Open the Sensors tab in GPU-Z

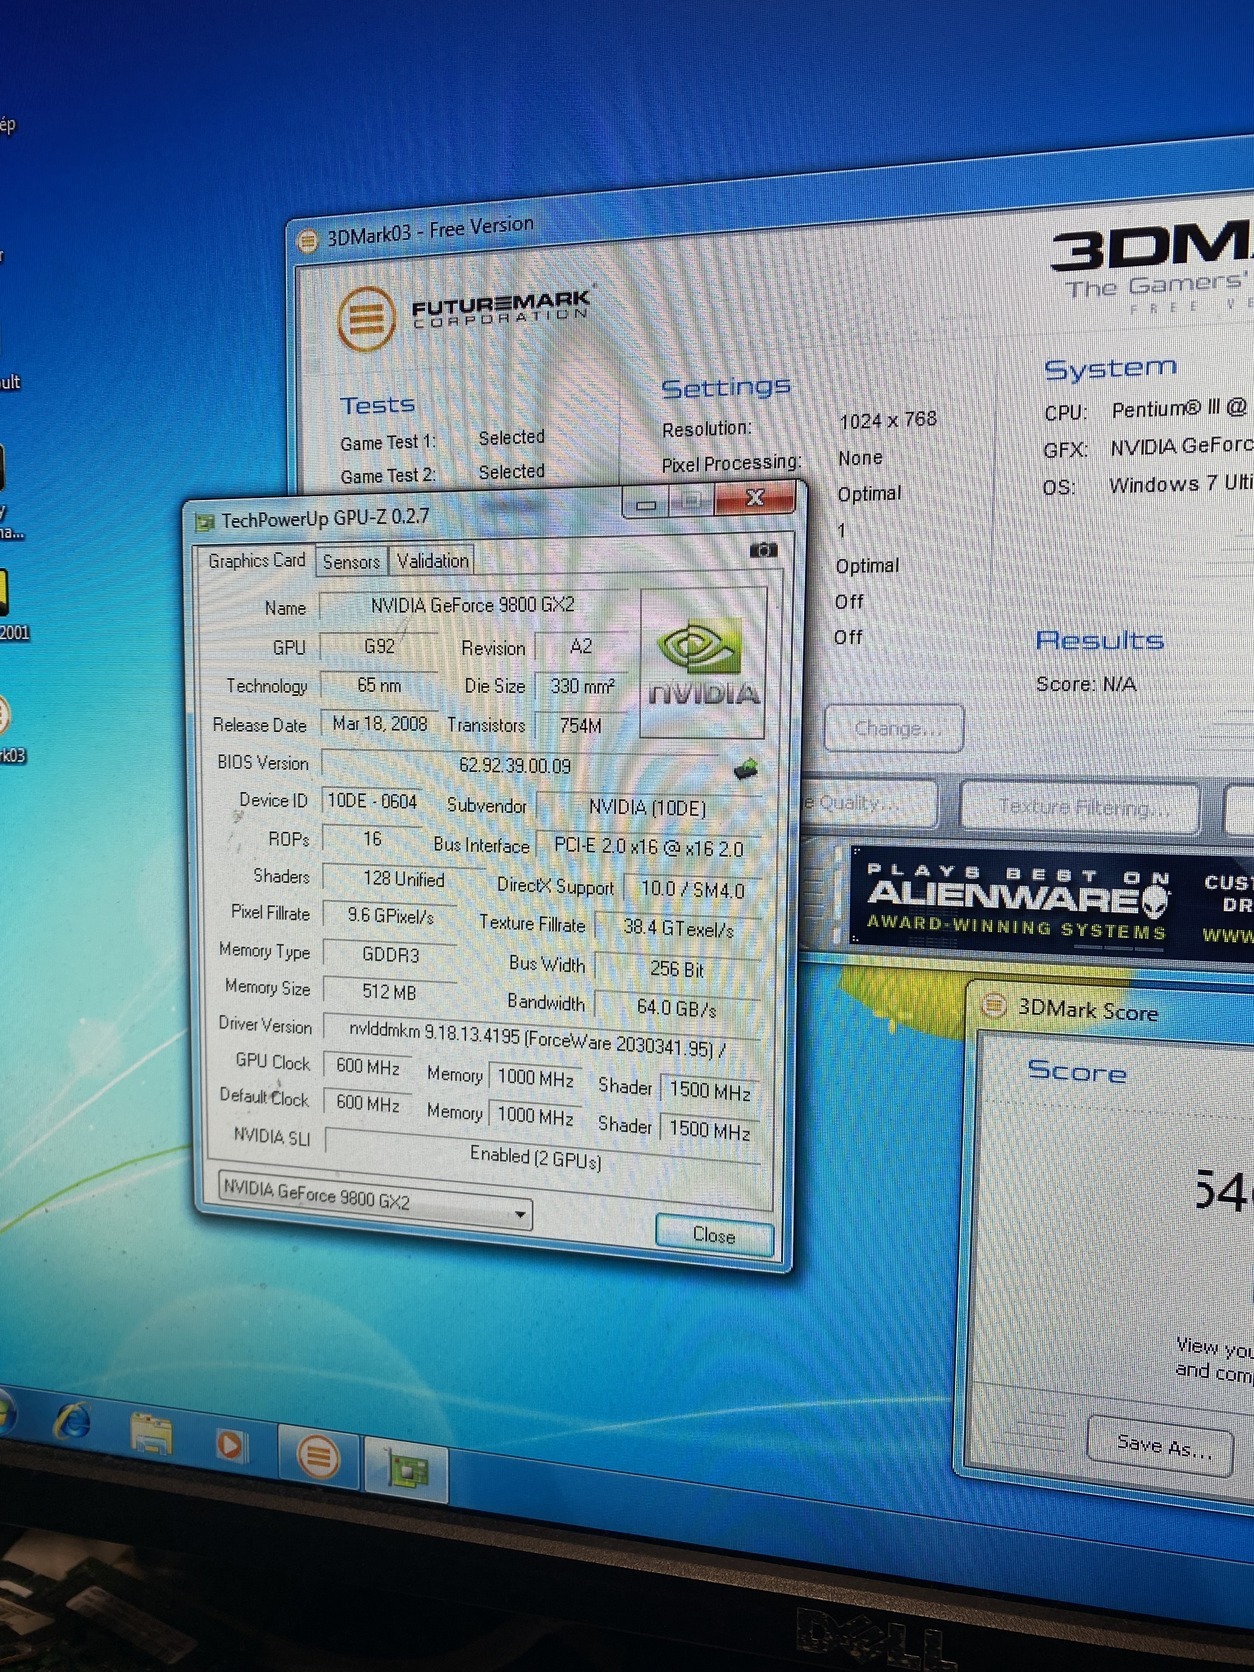351,562
